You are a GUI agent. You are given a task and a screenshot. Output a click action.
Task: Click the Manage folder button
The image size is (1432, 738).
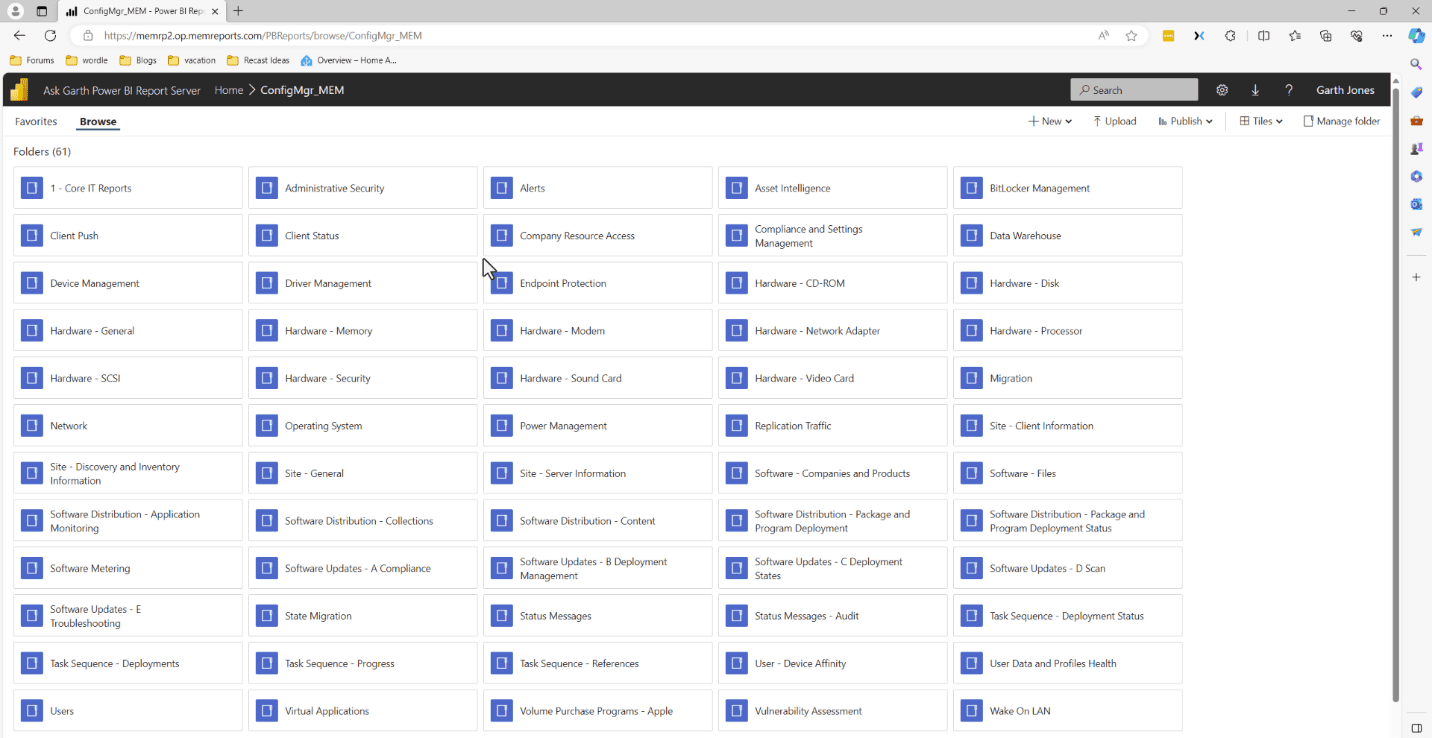[1341, 121]
